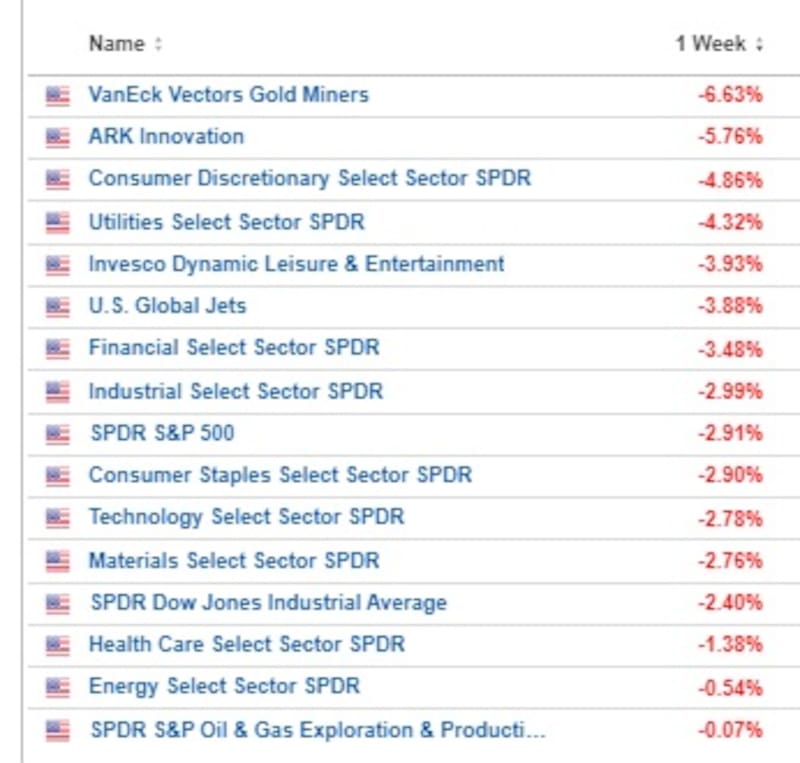Open Invesco Dynamic Leisure & Entertainment link
The image size is (800, 763).
296,264
